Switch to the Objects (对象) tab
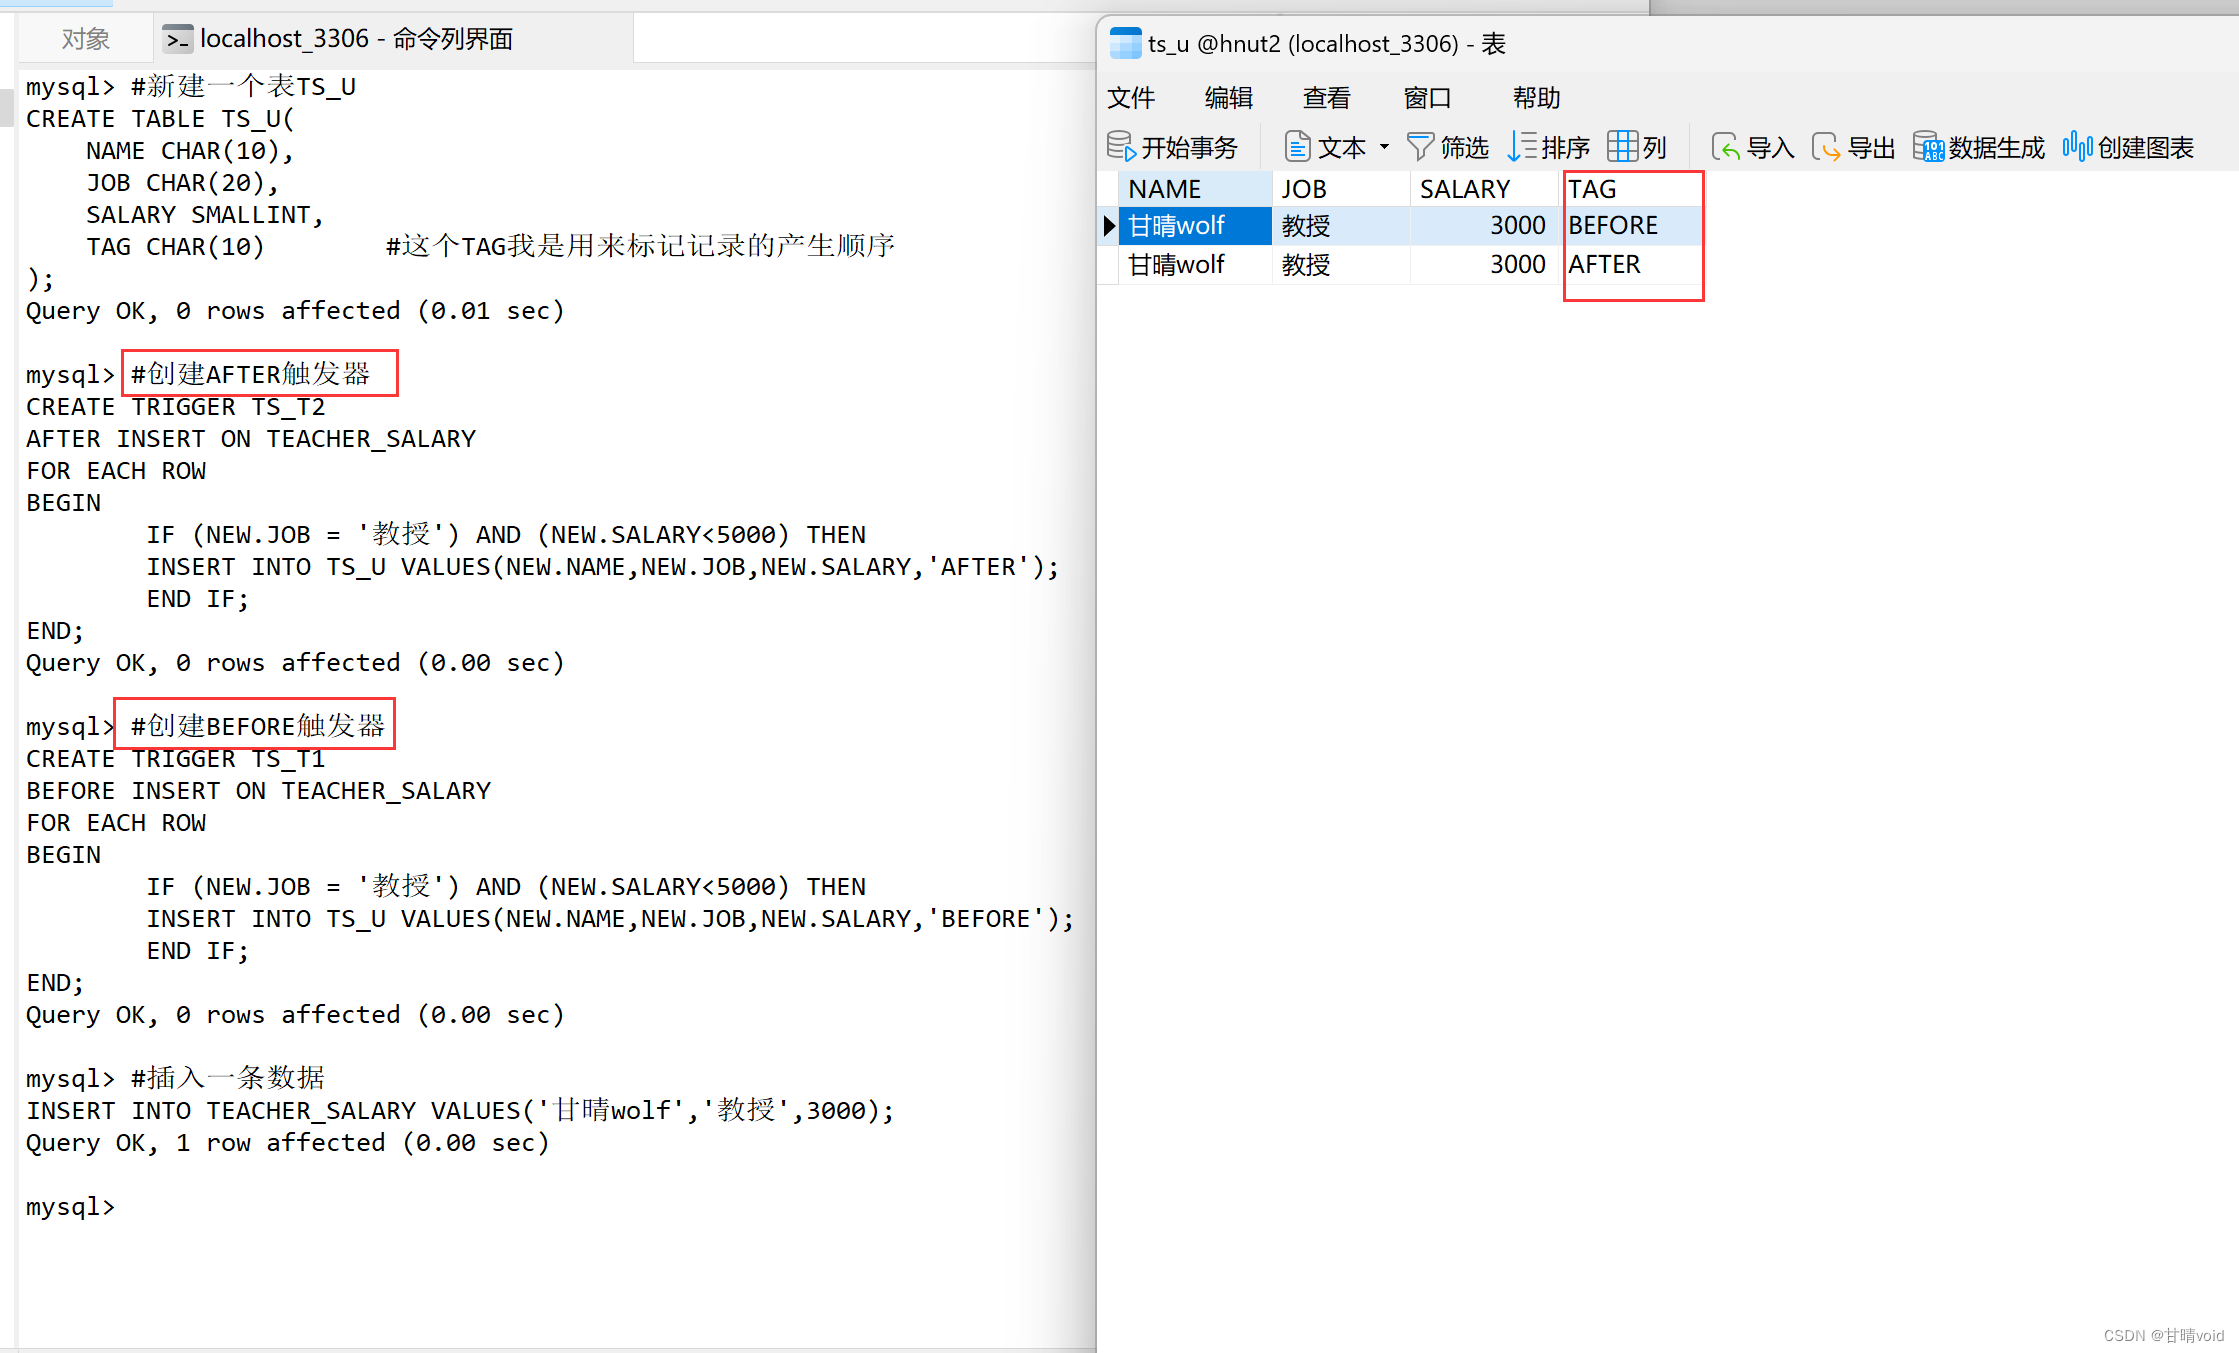 click(x=85, y=39)
